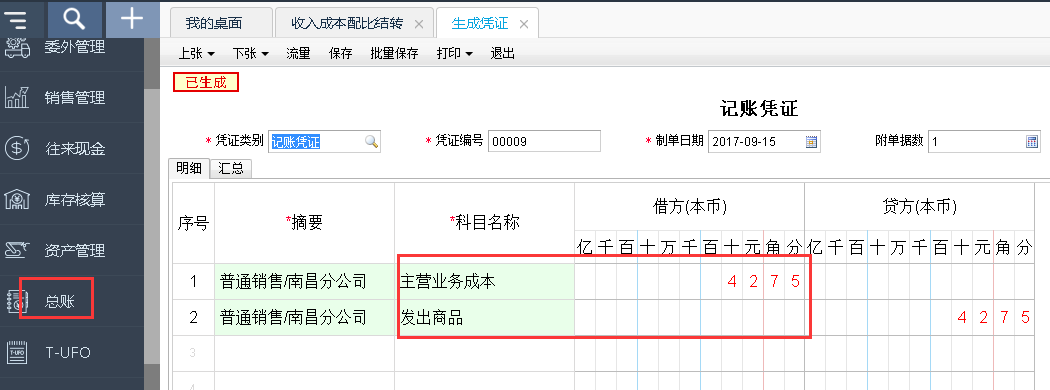Open calculator icon for 附单据数
The image size is (1050, 390).
pyautogui.click(x=1032, y=141)
